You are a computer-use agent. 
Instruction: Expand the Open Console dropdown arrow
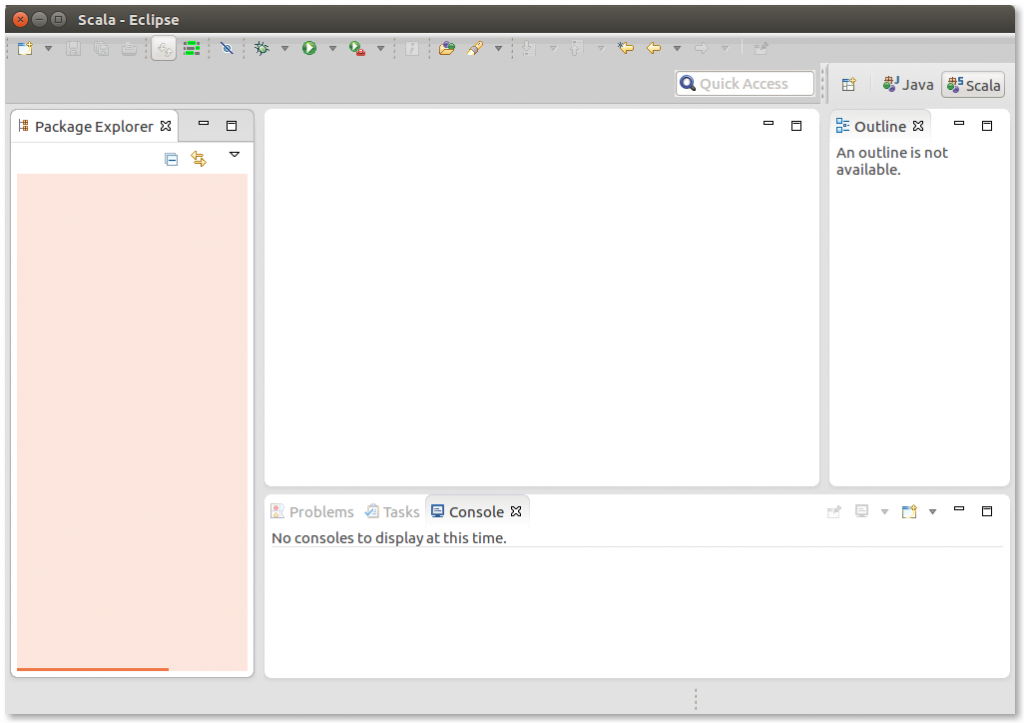[x=933, y=512]
